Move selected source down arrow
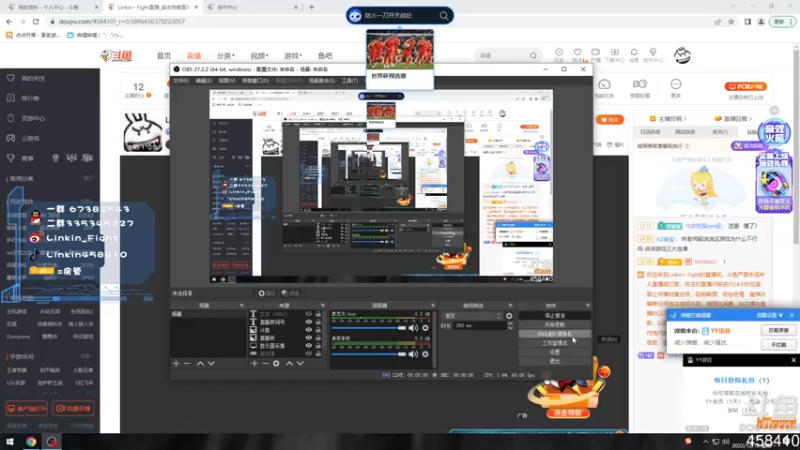The height and width of the screenshot is (450, 800). (x=301, y=363)
